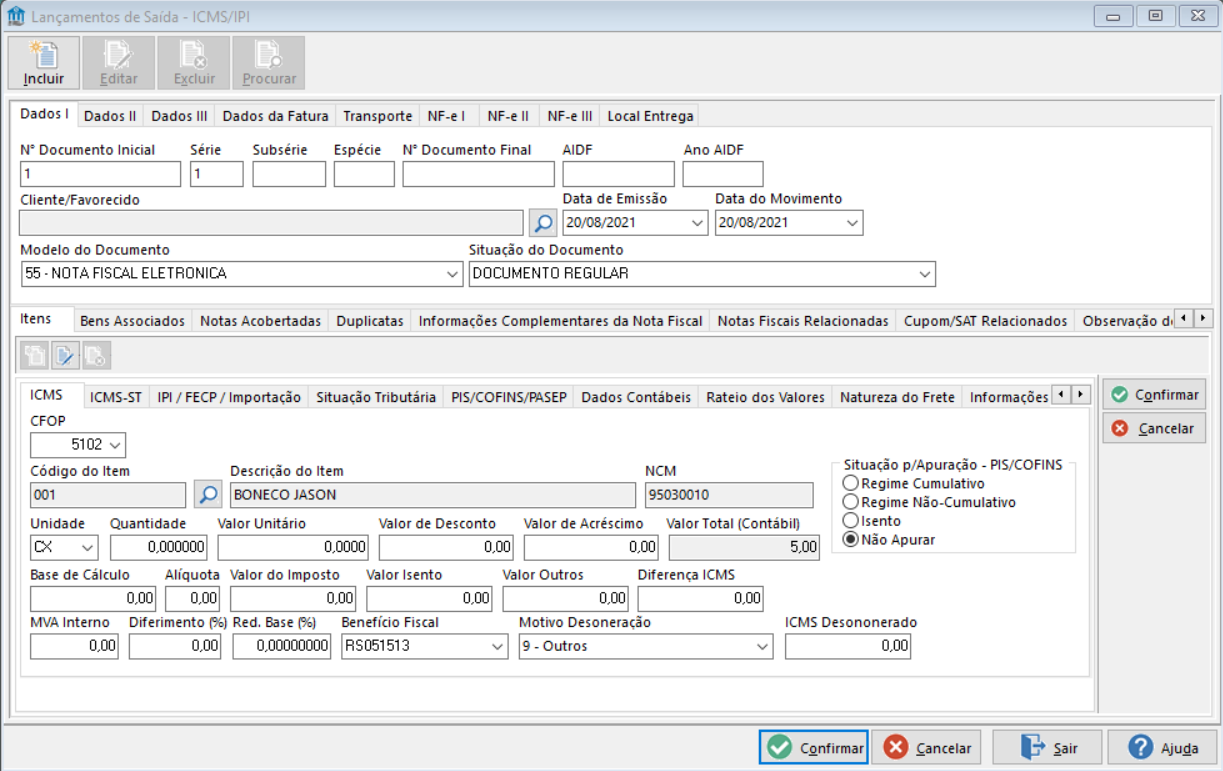Expand Situação do Documento dropdown
The image size is (1223, 771).
pyautogui.click(x=924, y=274)
